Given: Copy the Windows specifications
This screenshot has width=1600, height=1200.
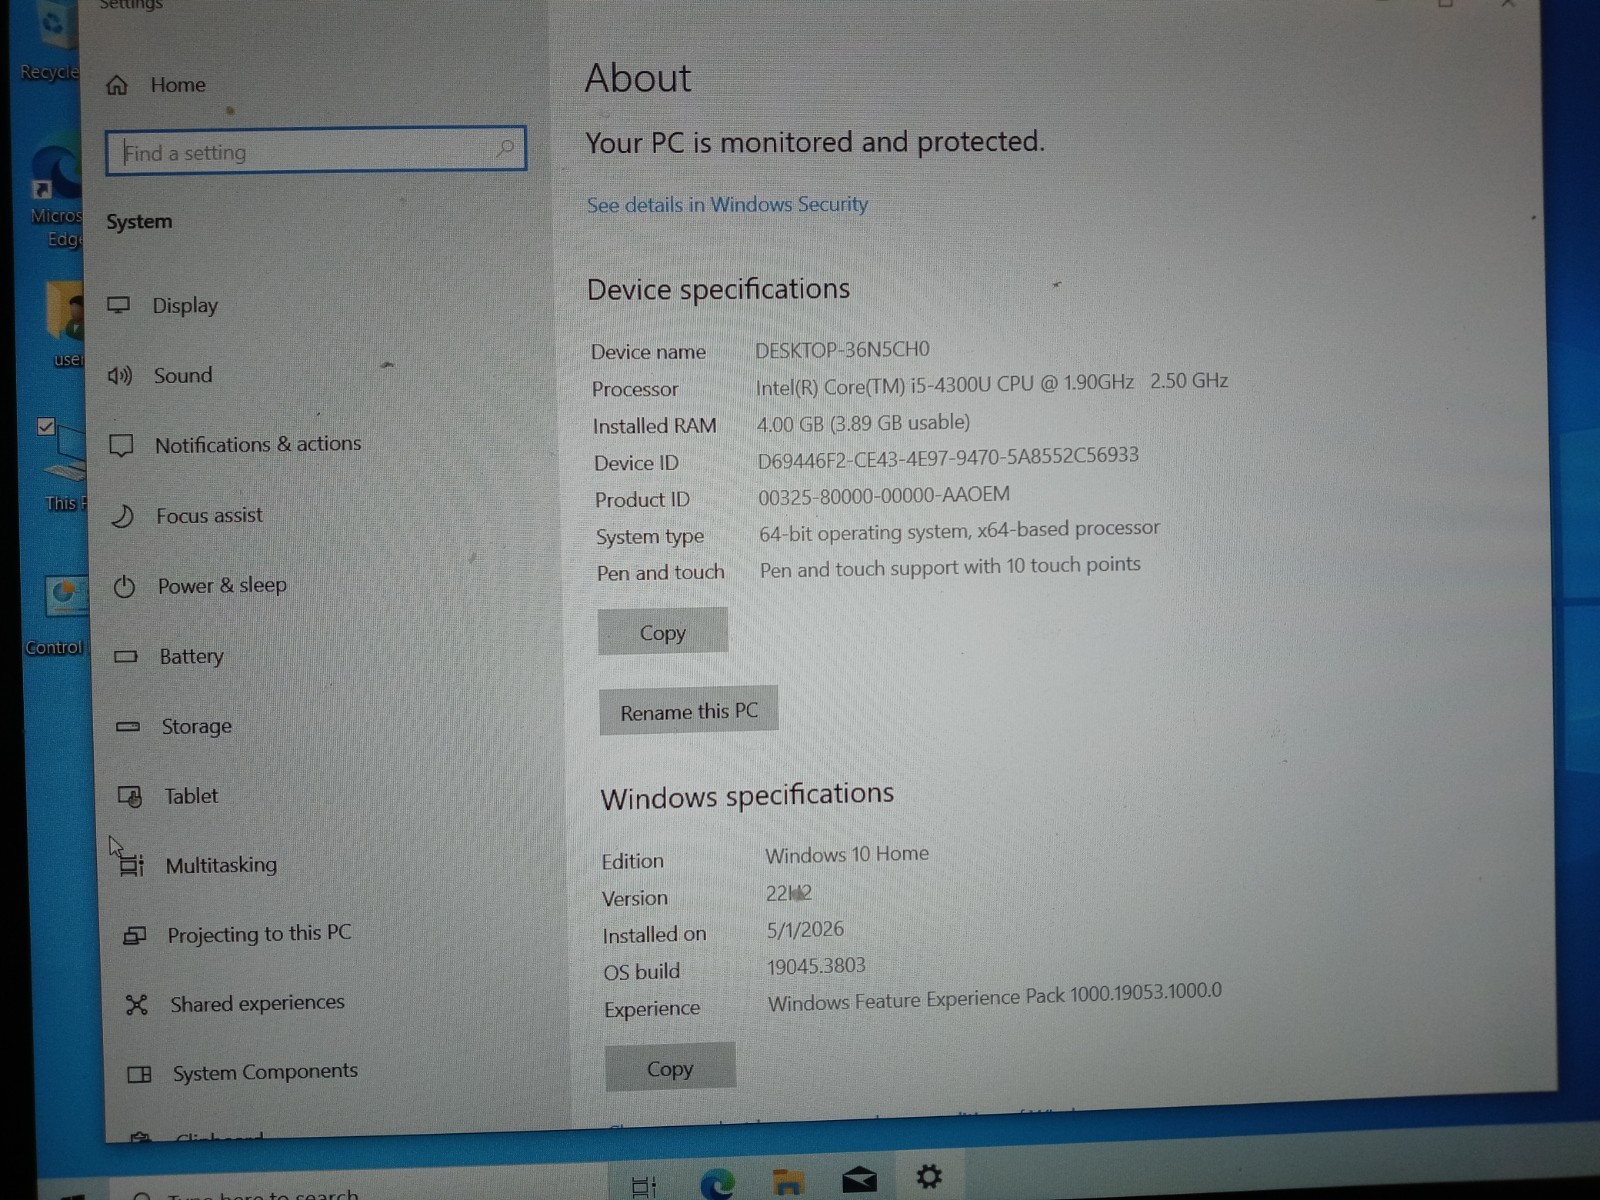Looking at the screenshot, I should click(670, 1068).
